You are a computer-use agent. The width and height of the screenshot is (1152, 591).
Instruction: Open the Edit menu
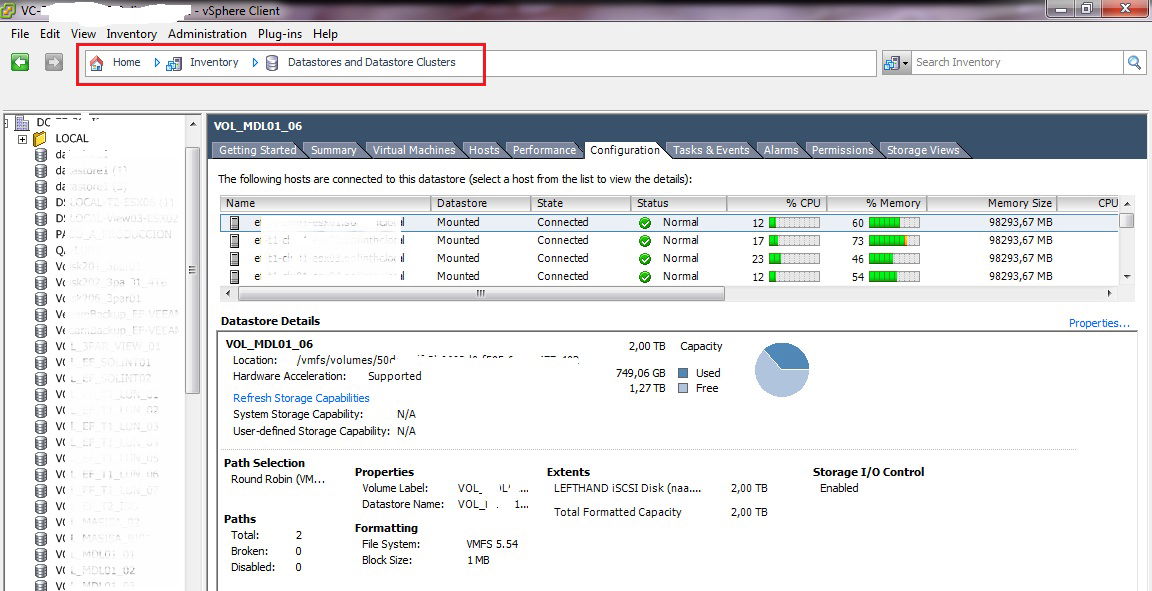tap(50, 34)
